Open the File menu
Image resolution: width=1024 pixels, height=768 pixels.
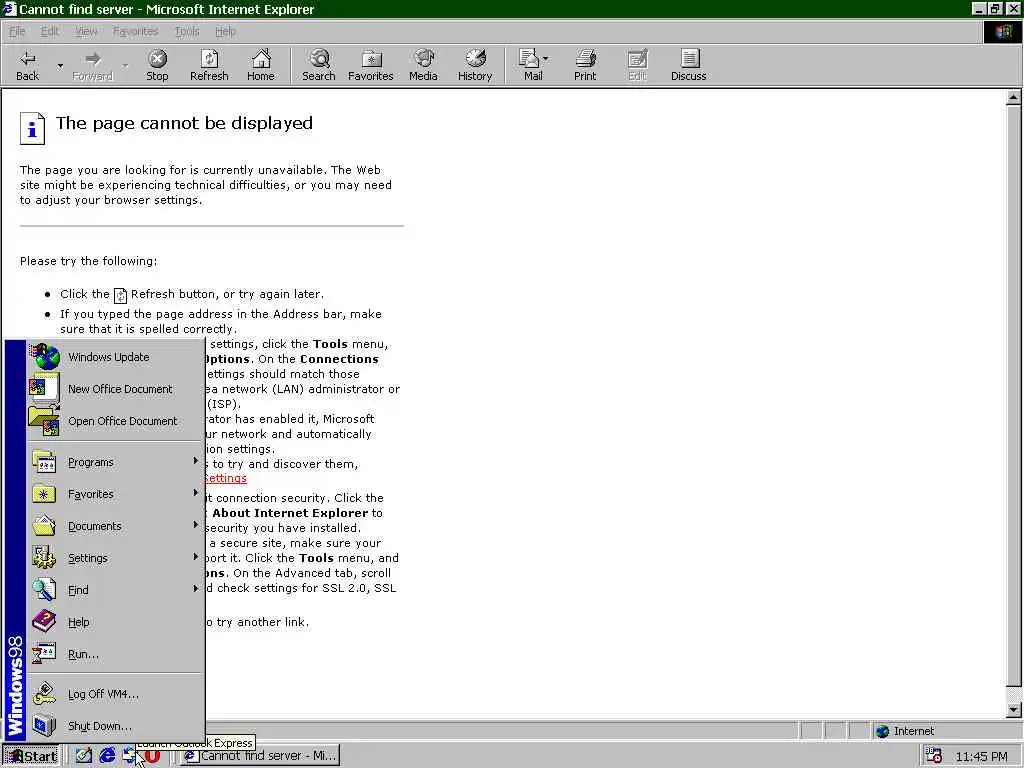pyautogui.click(x=17, y=31)
